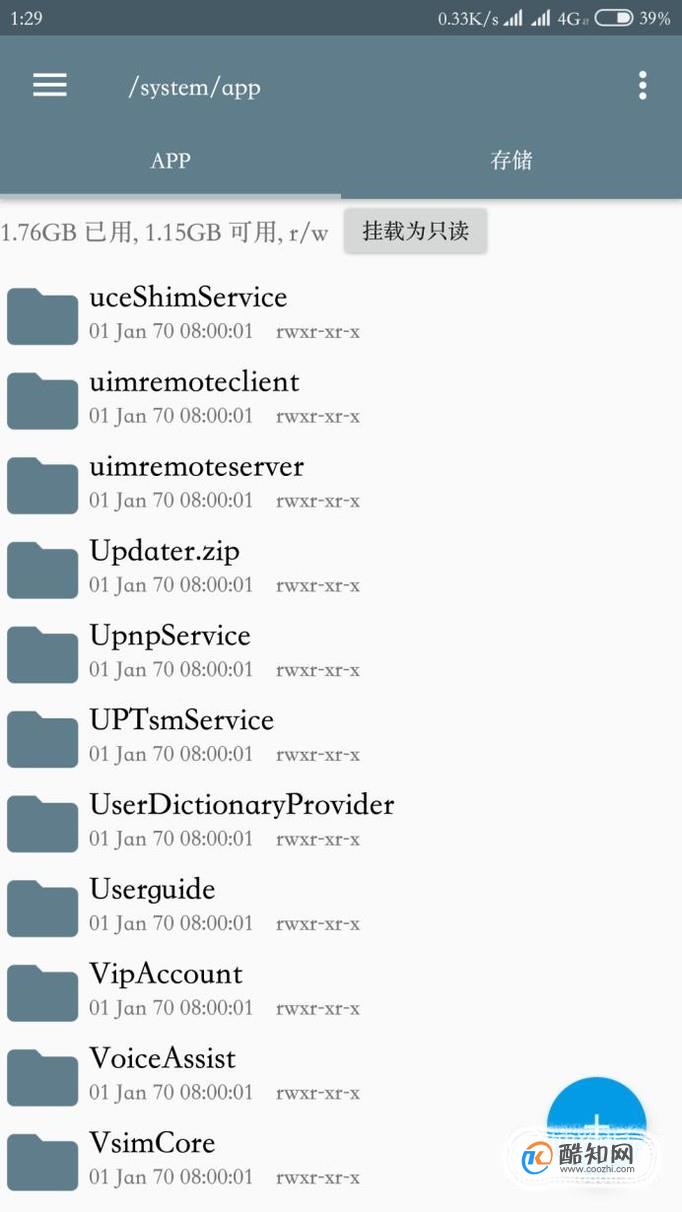Screen dimensions: 682x1212
Task: Open the UpnpService folder
Action: 341,653
